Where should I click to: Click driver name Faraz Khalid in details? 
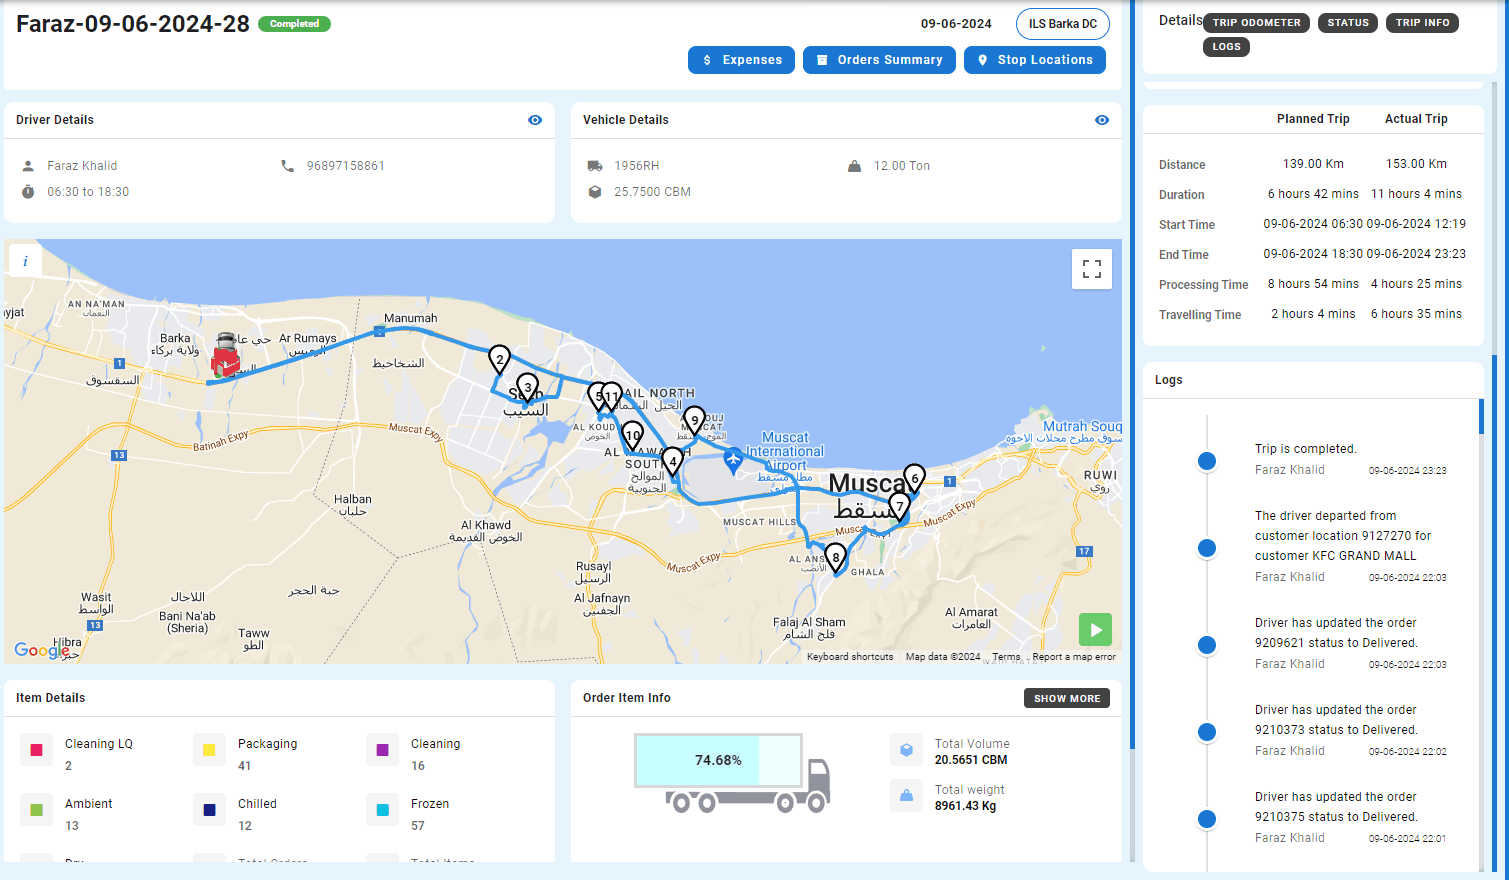pyautogui.click(x=82, y=166)
